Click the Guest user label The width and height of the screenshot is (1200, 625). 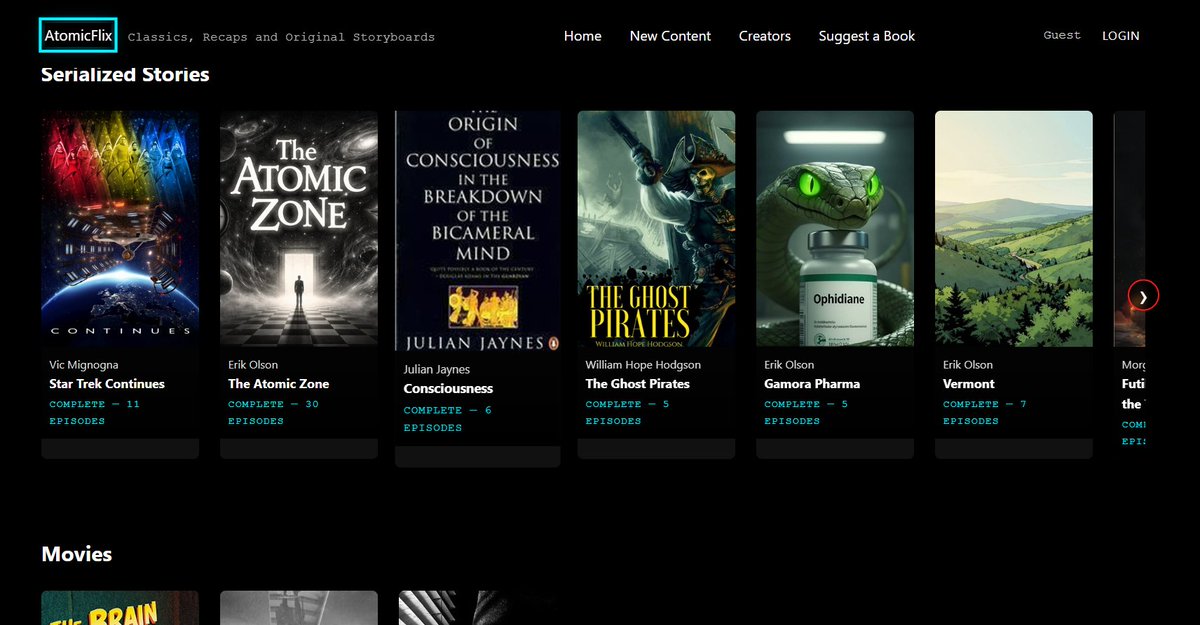(x=1062, y=35)
